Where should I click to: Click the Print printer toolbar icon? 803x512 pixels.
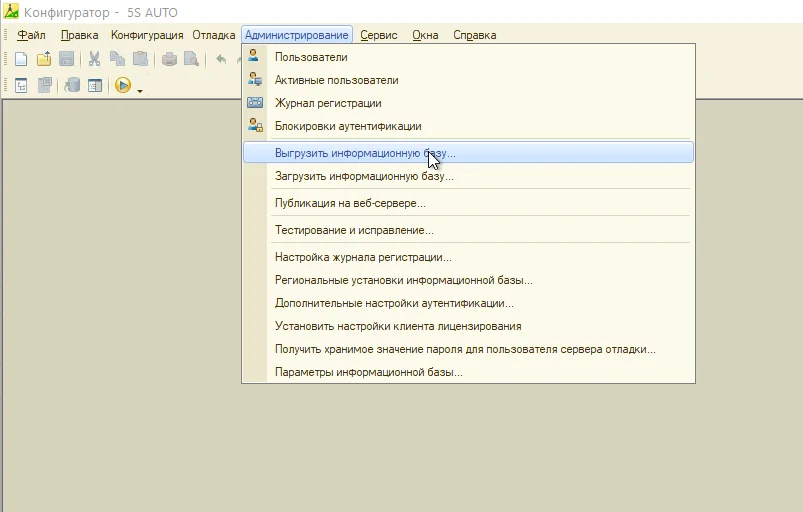pos(169,59)
